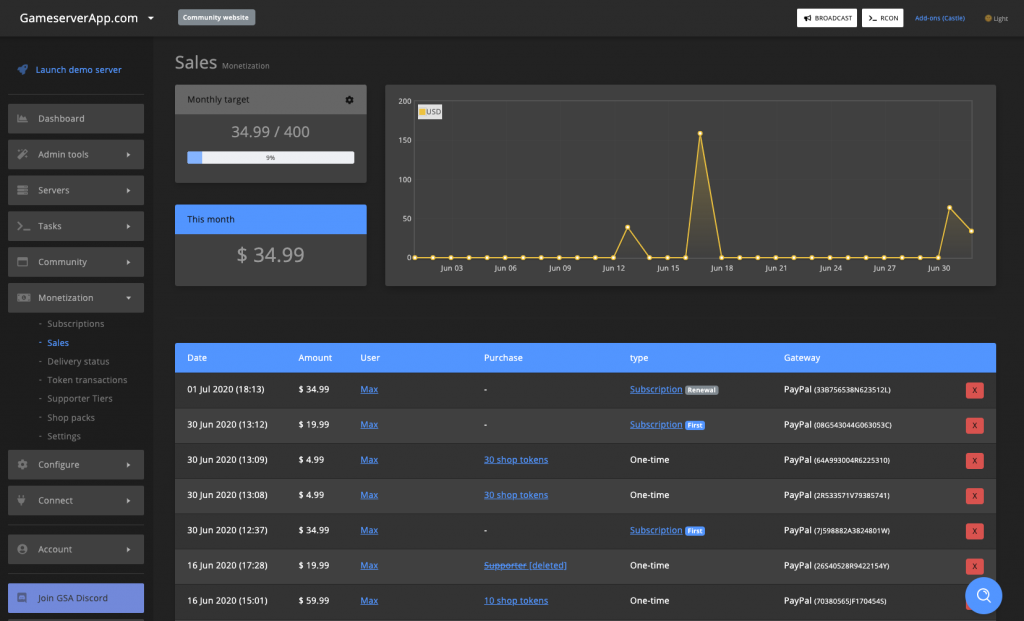Screen dimensions: 1024x621
Task: Open the Community website button
Action: 216,17
